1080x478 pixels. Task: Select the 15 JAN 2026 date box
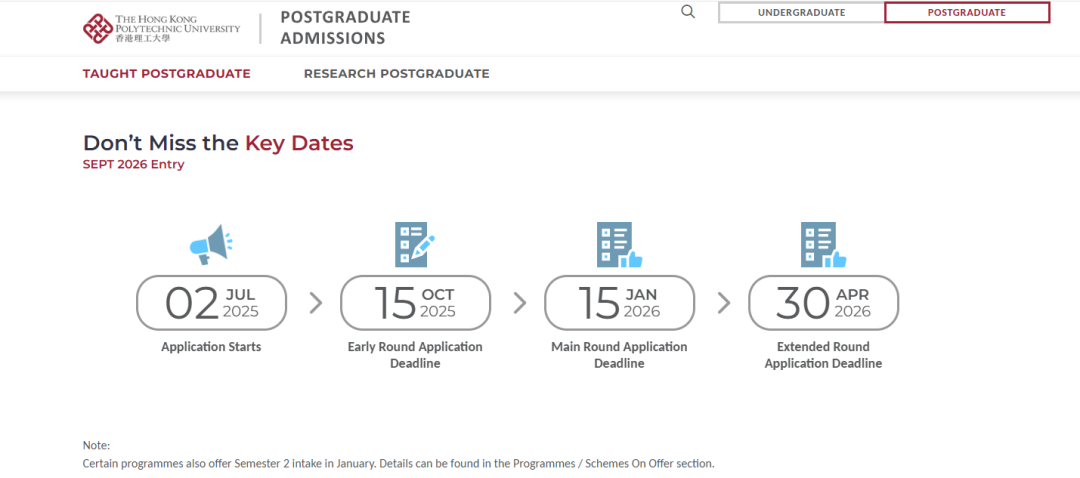(x=619, y=303)
